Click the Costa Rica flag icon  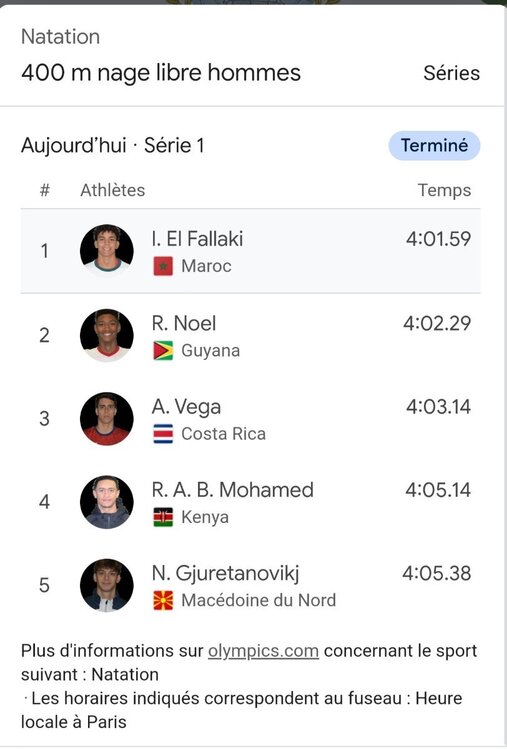[163, 434]
